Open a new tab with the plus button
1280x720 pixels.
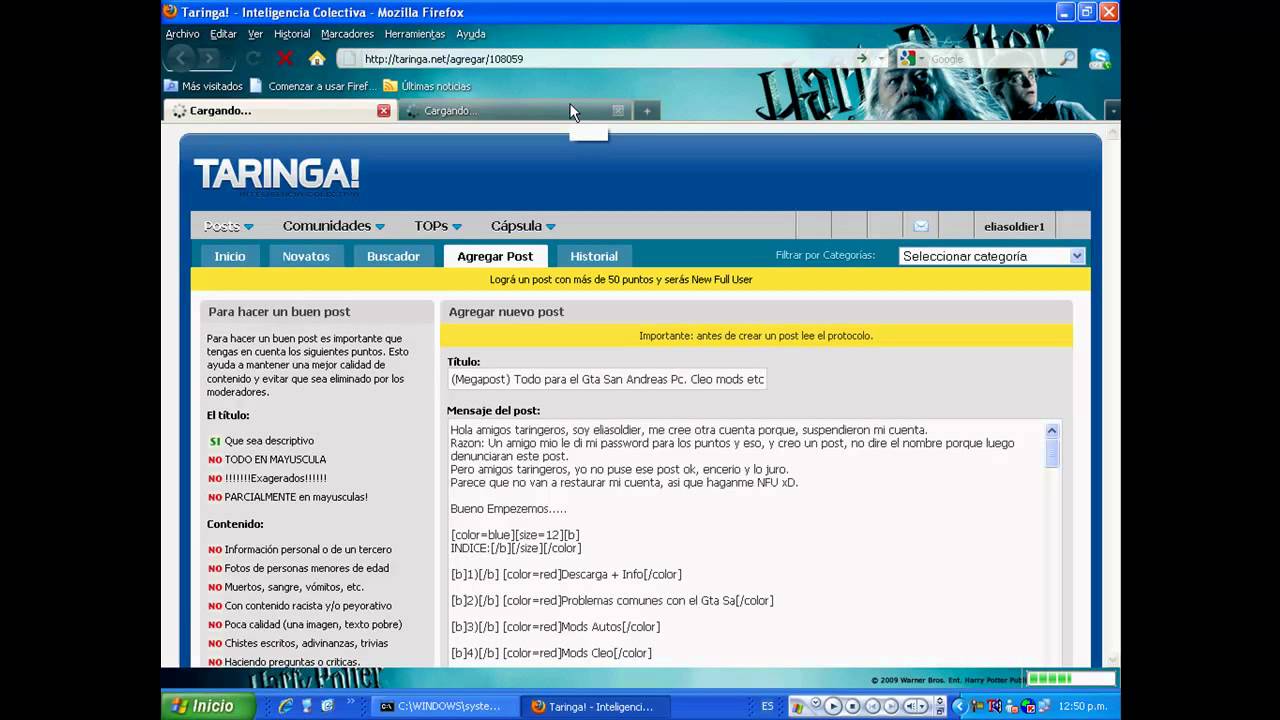pyautogui.click(x=647, y=111)
